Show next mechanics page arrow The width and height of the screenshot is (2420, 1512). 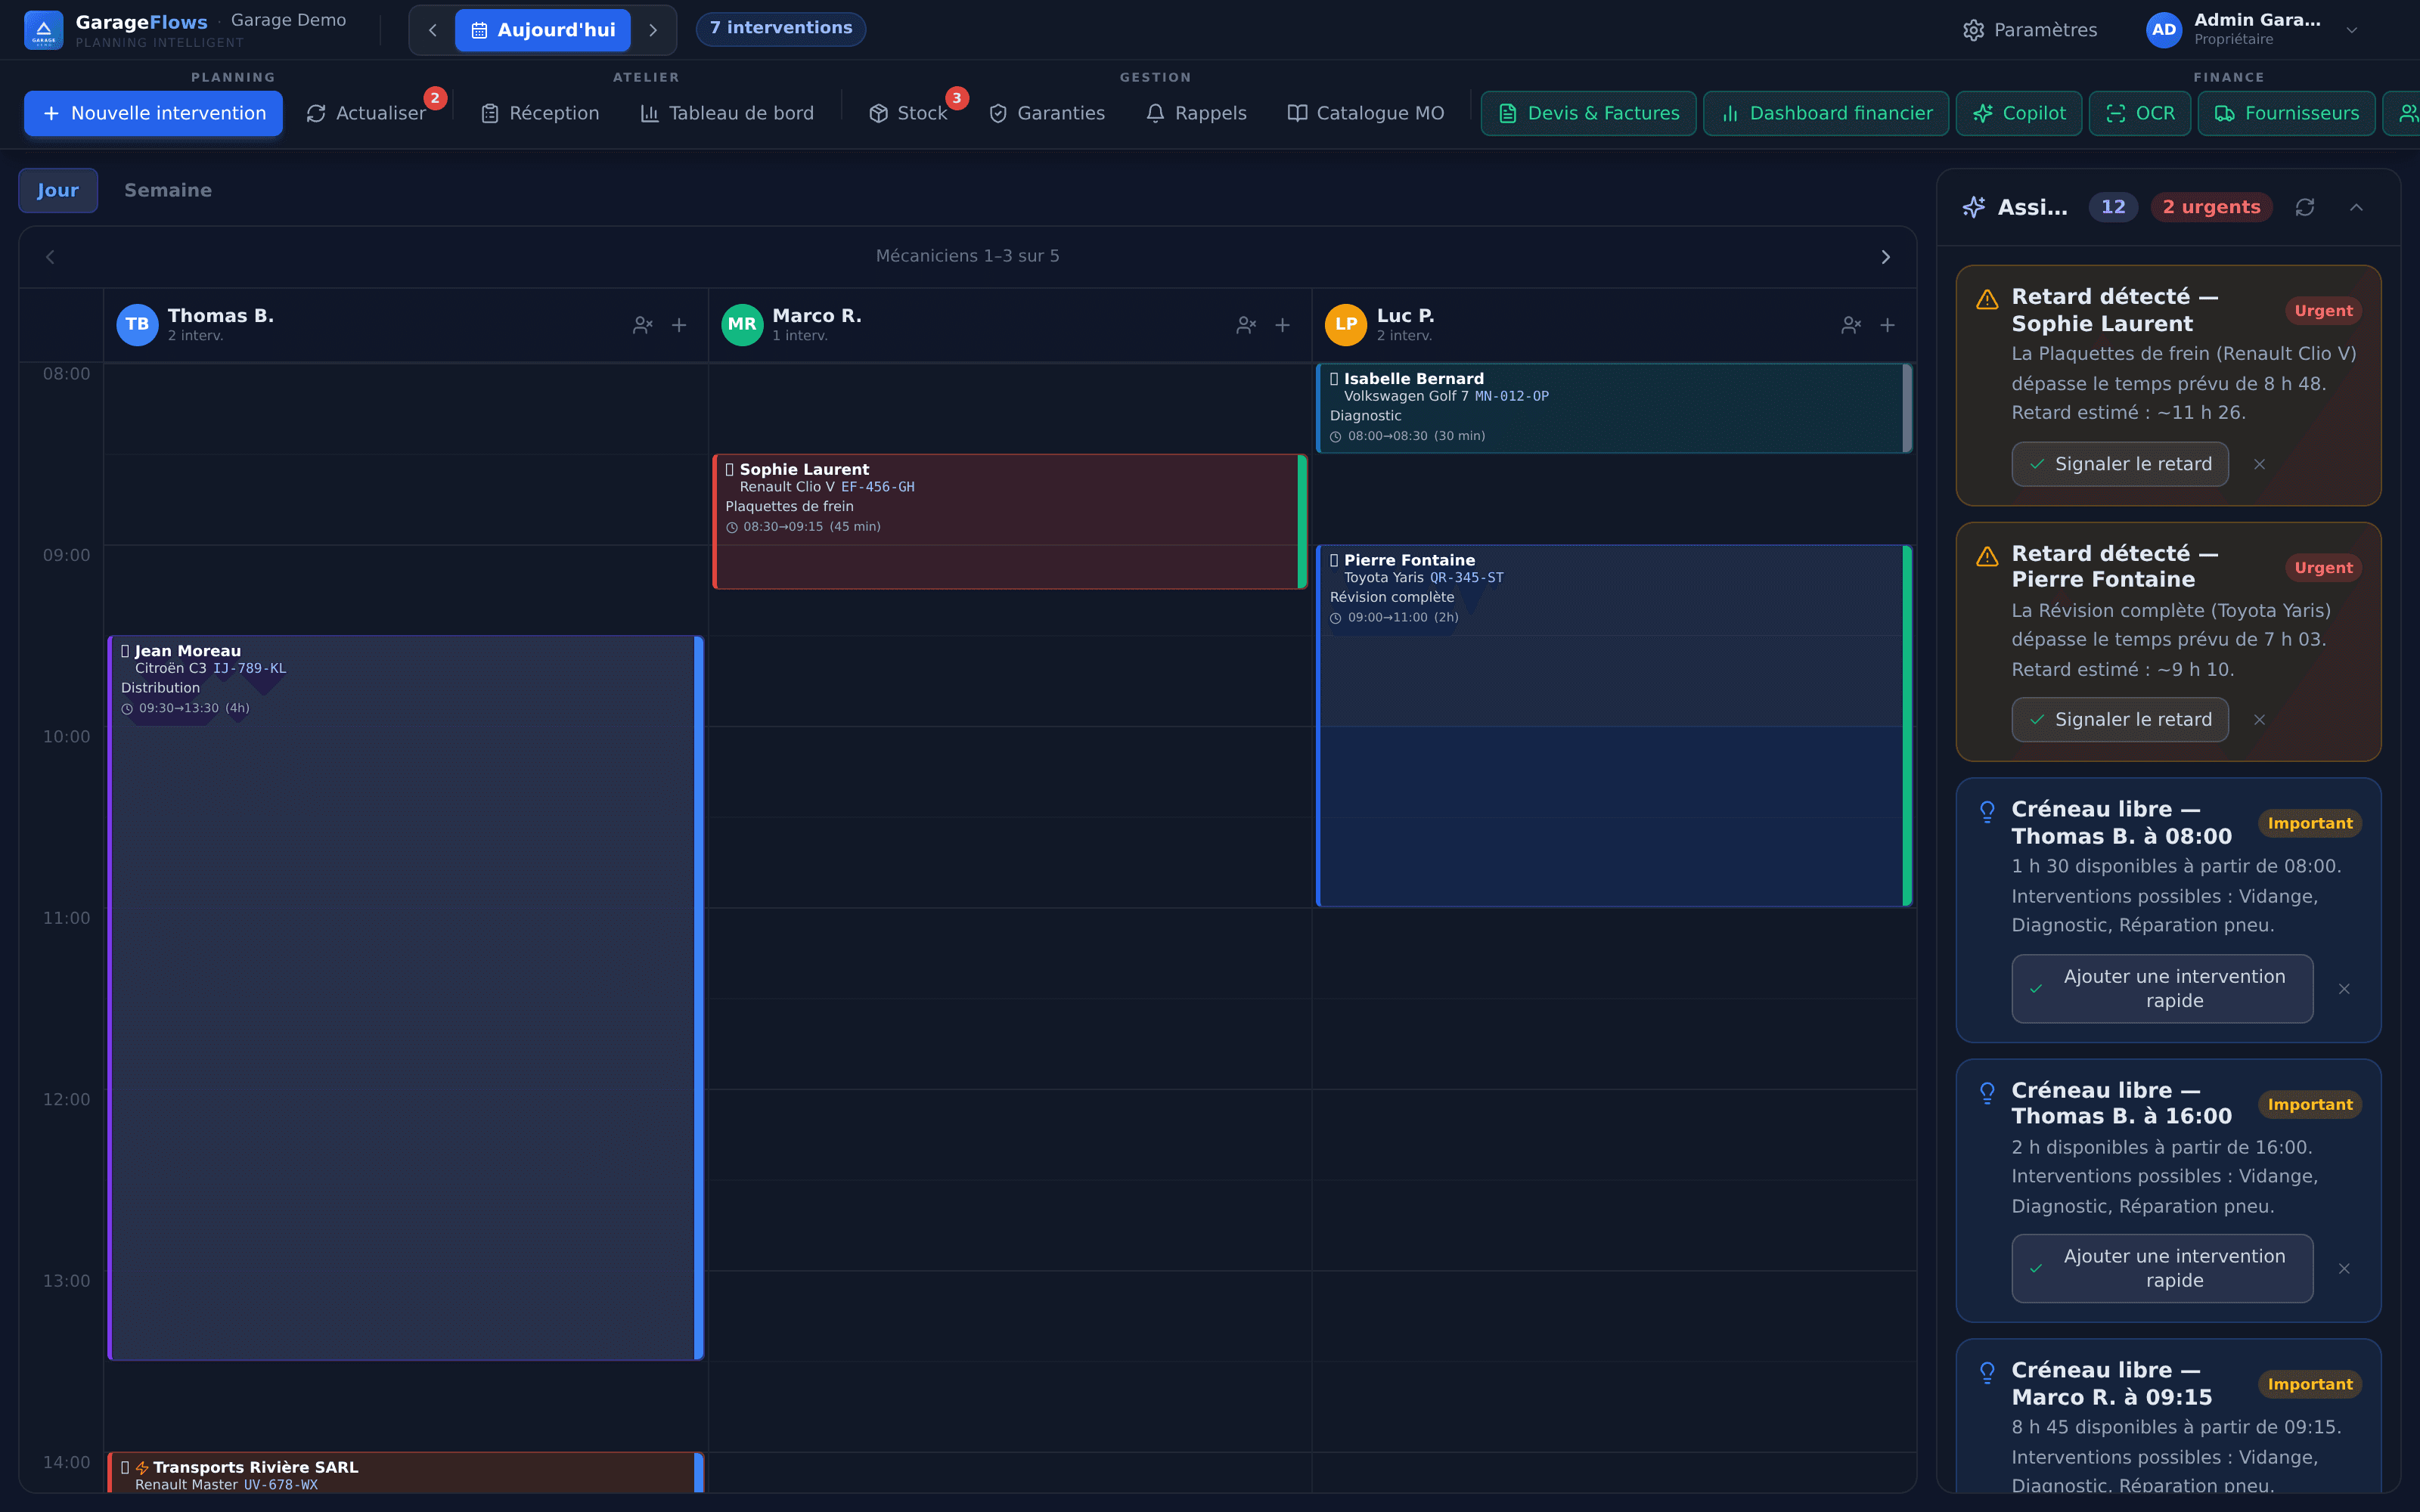(1885, 257)
